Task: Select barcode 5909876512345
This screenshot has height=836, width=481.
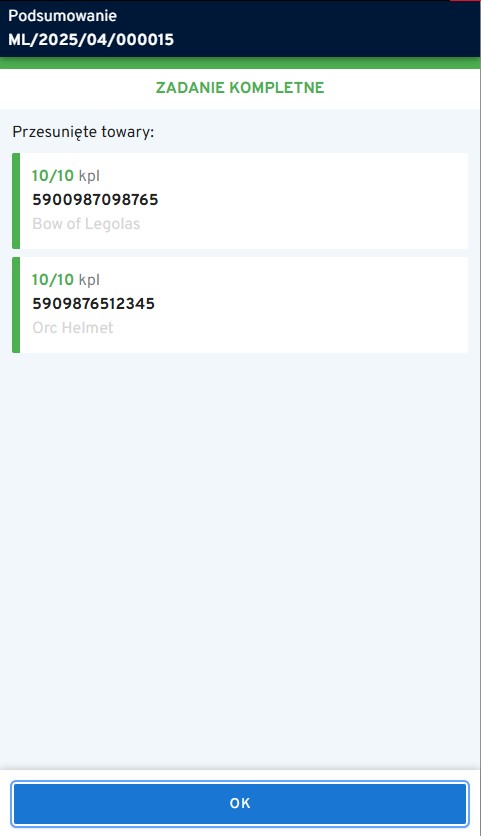Action: pyautogui.click(x=94, y=304)
